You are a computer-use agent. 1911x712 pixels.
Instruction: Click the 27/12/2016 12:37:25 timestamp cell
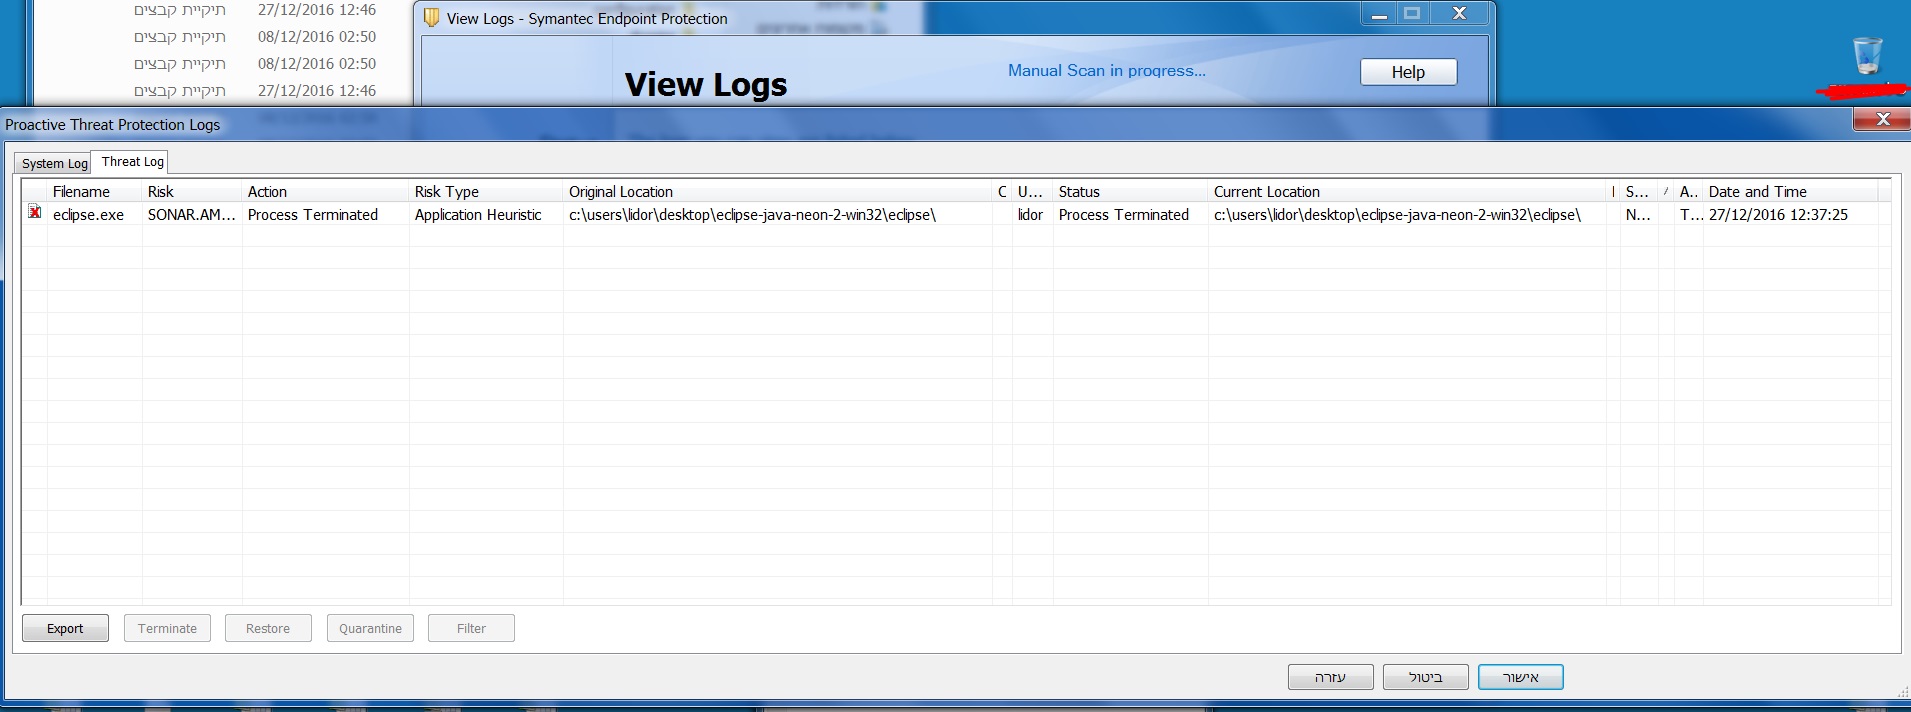point(1778,215)
